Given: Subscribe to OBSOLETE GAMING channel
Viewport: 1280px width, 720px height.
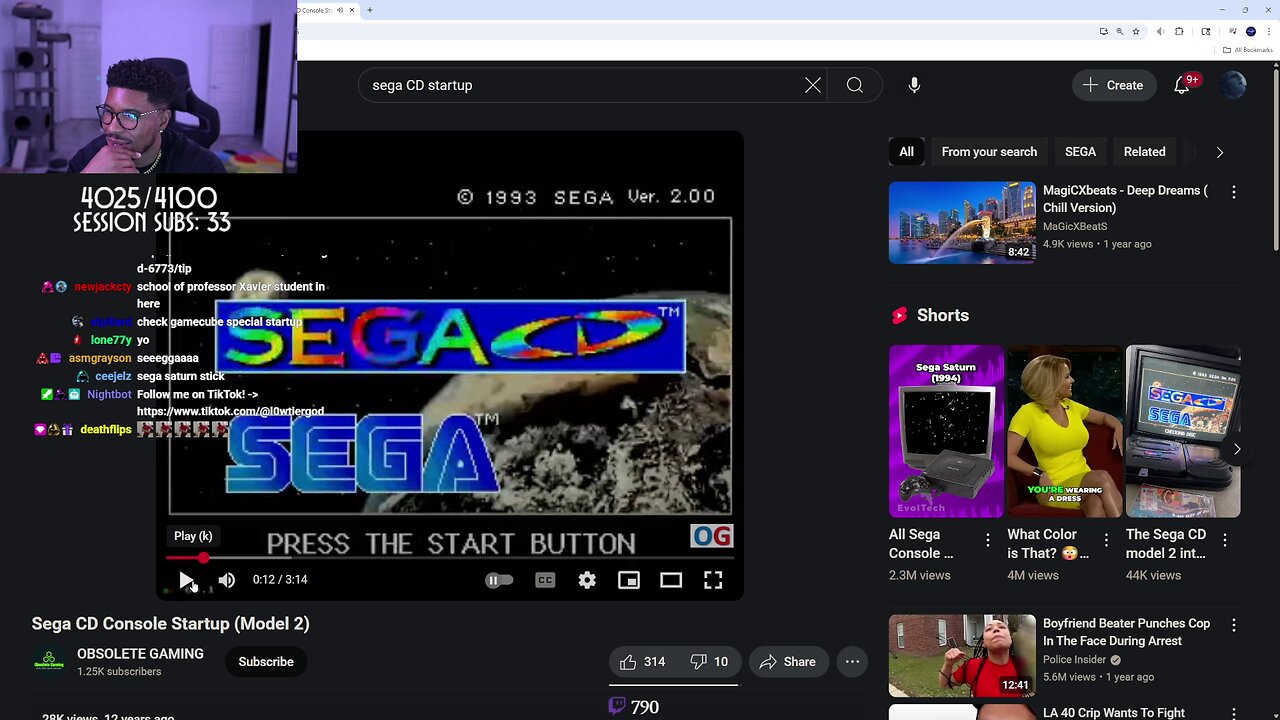Looking at the screenshot, I should (266, 662).
